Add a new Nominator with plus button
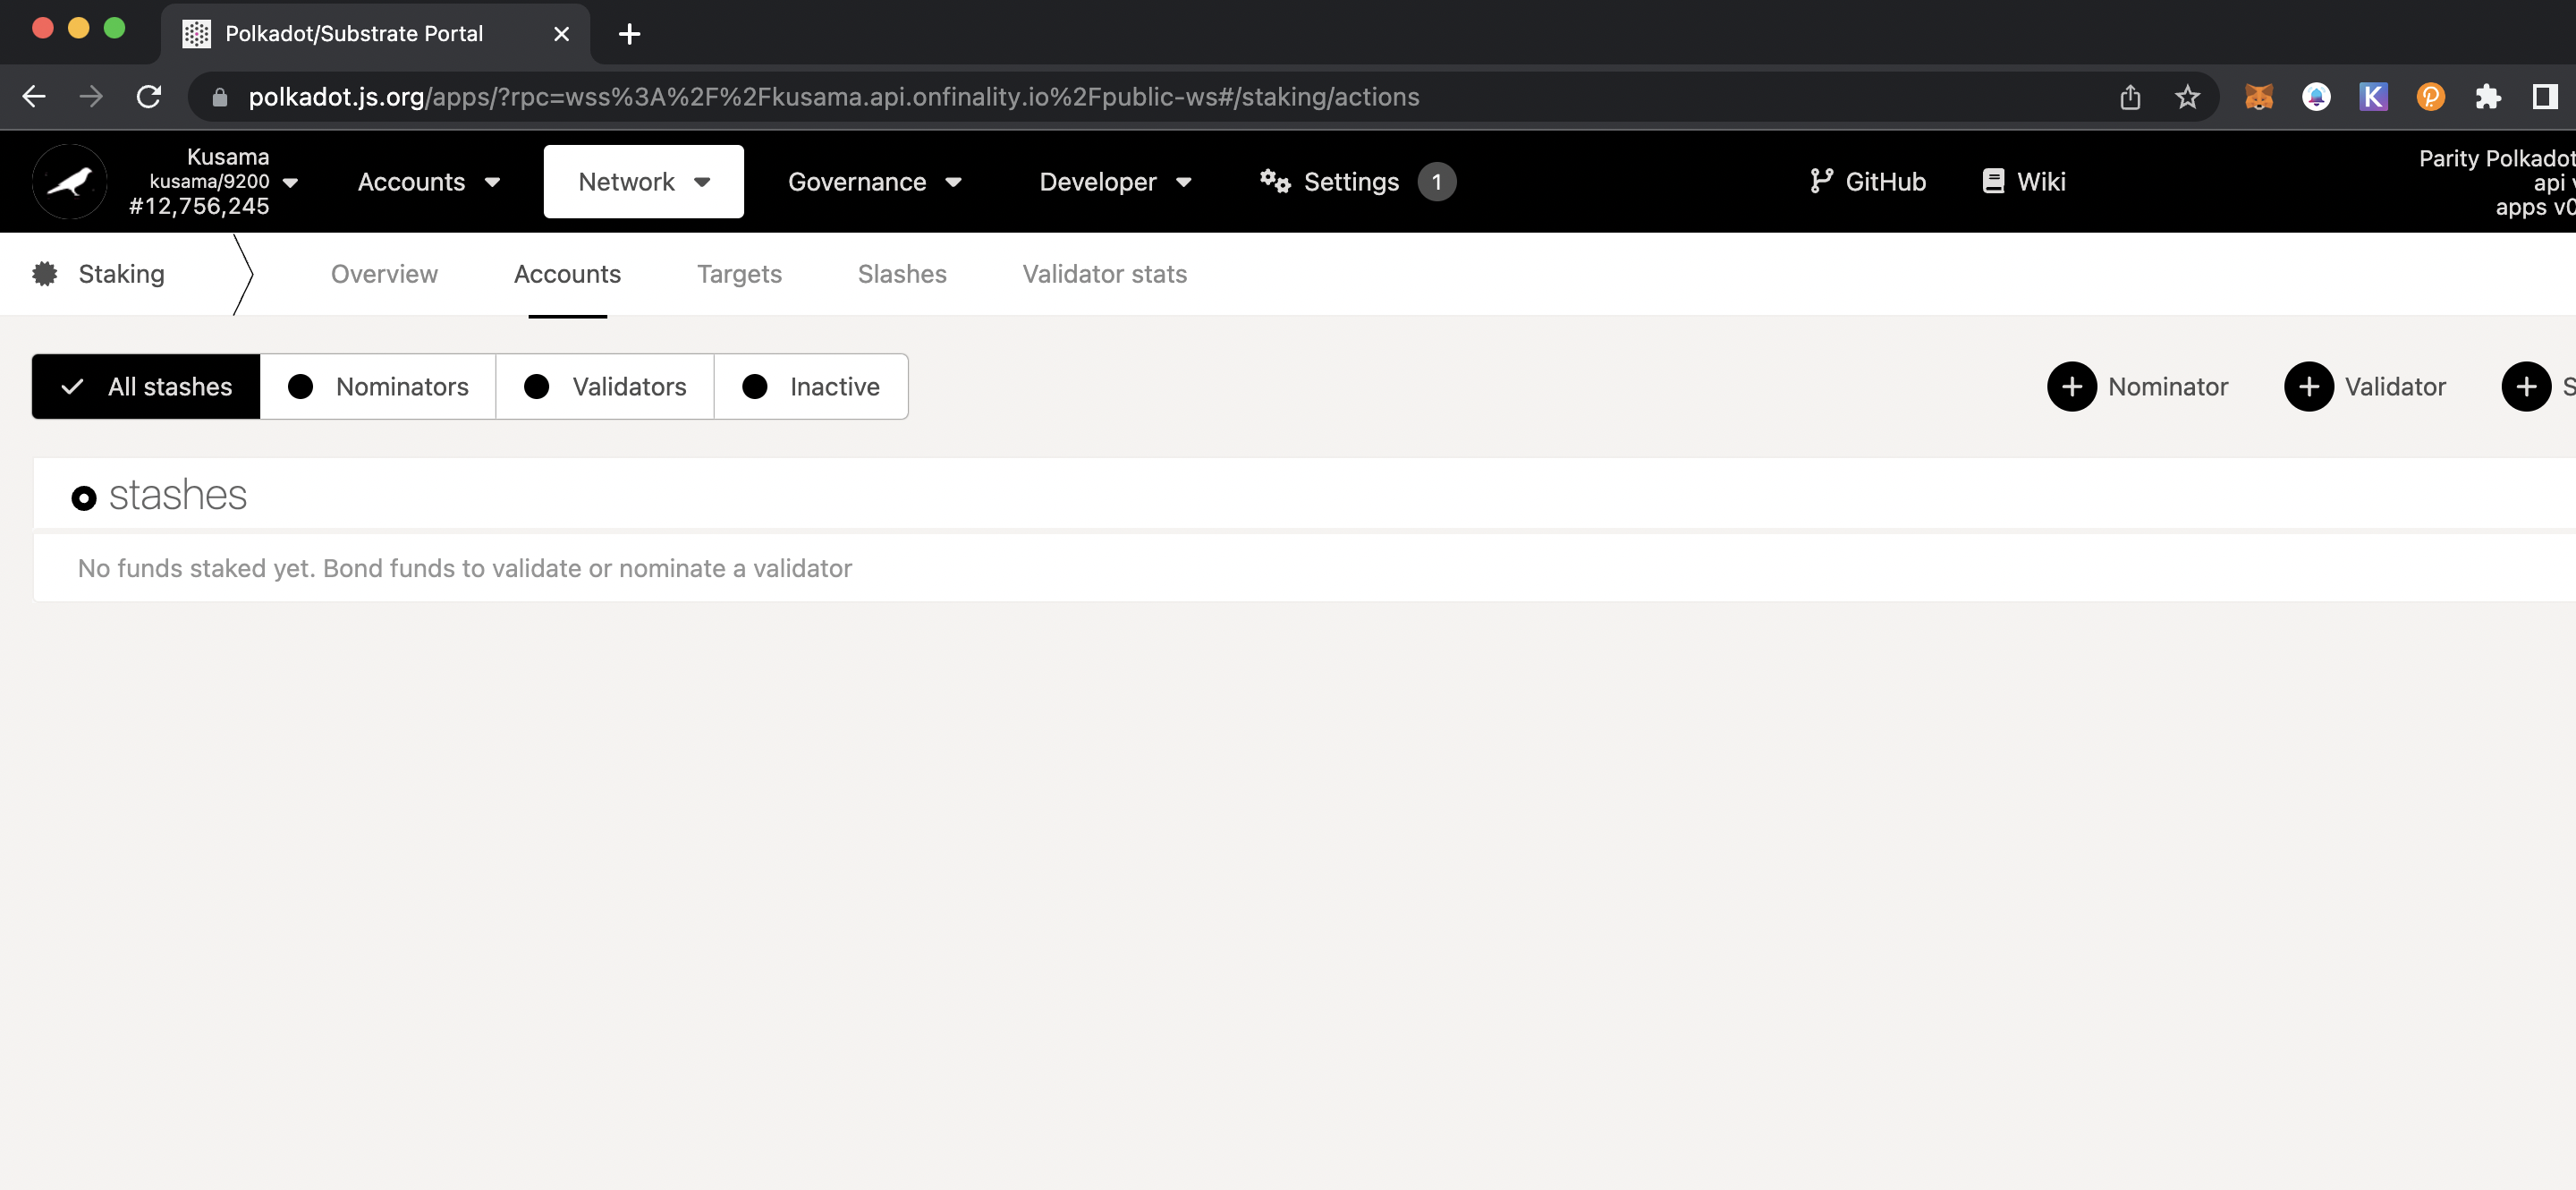Image resolution: width=2576 pixels, height=1190 pixels. [x=2138, y=386]
